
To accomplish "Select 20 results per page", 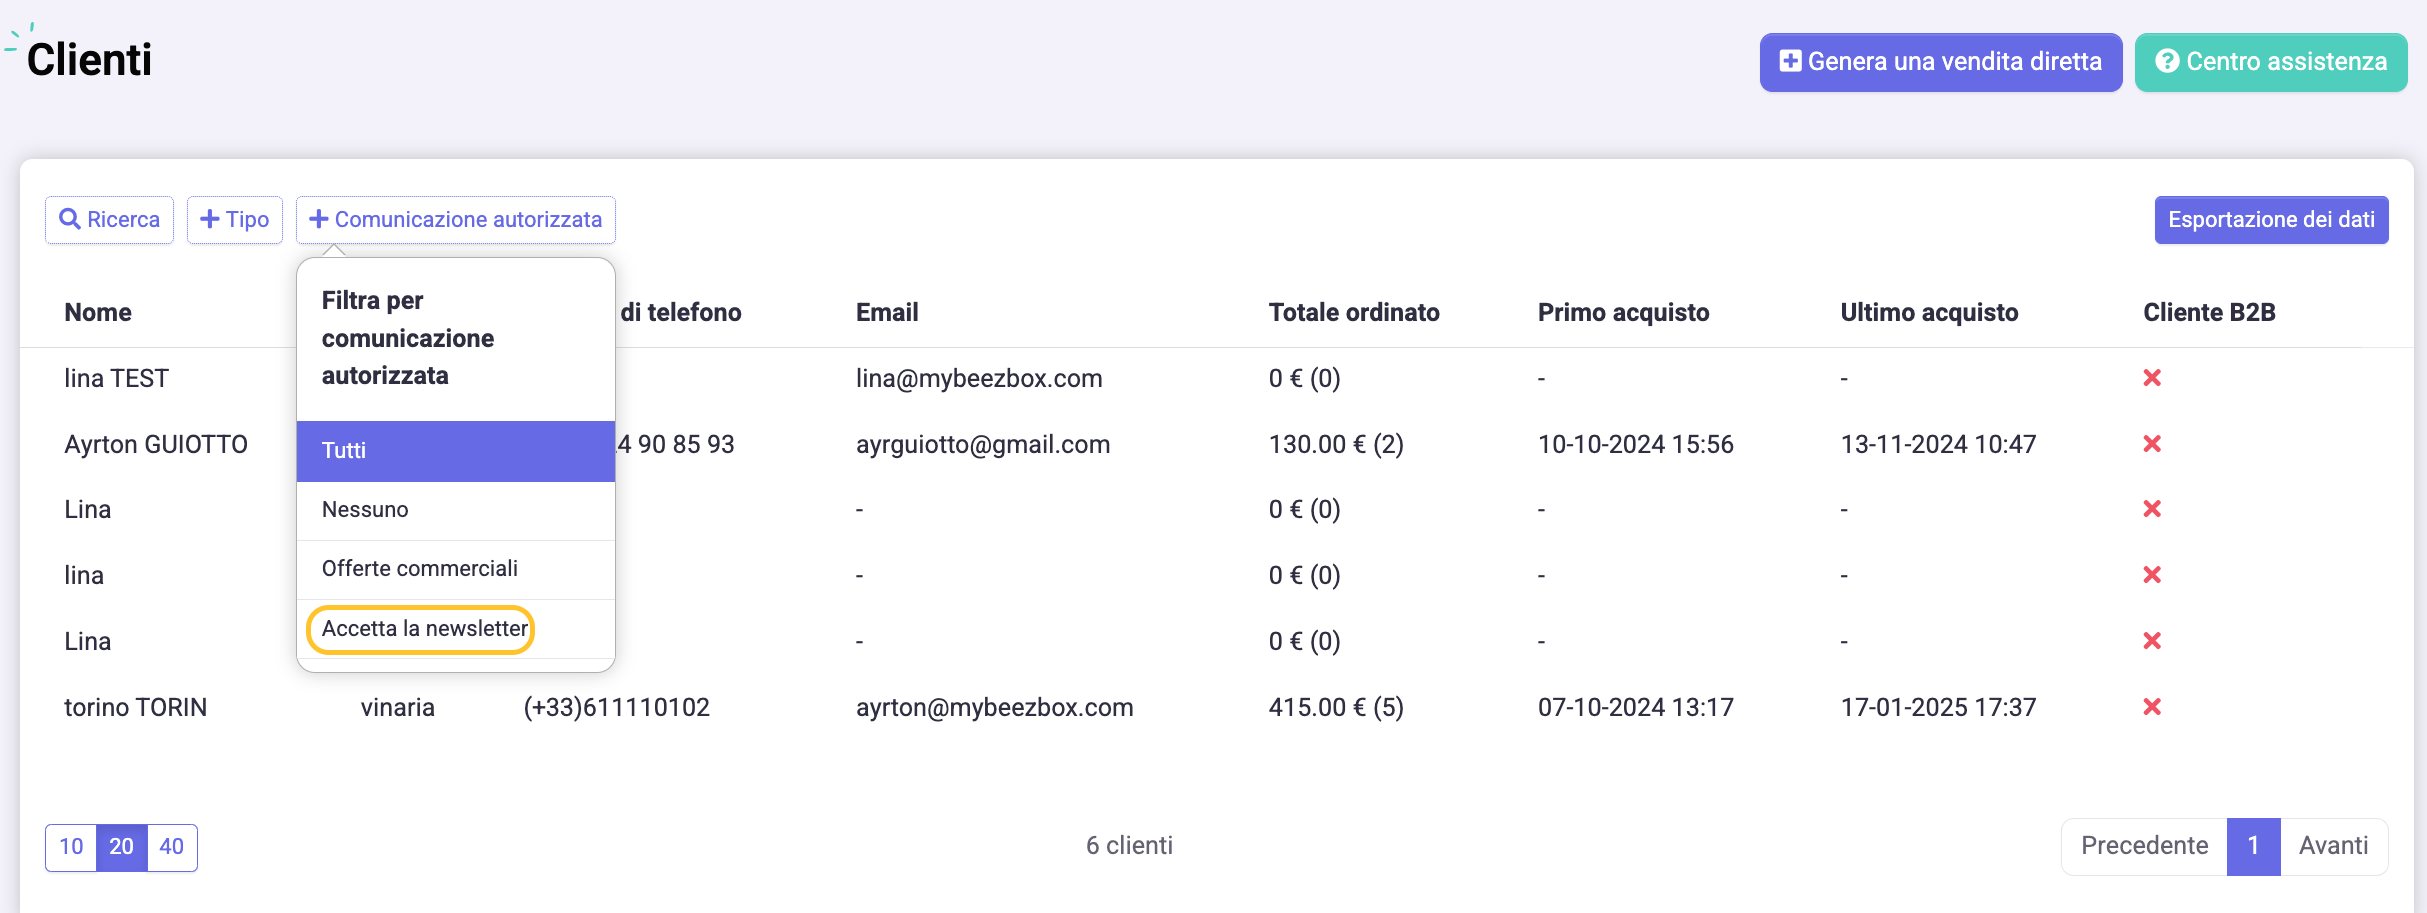I will [x=122, y=847].
